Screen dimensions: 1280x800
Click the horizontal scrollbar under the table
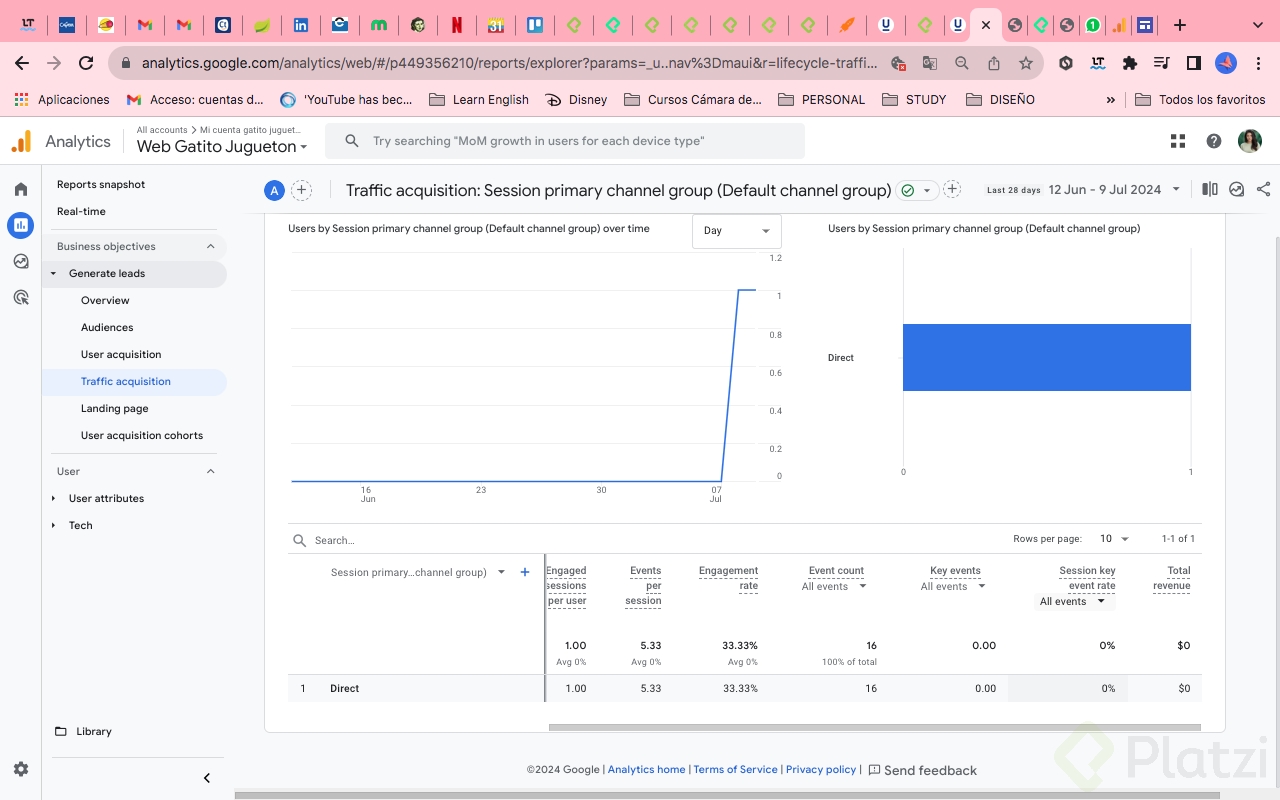[x=873, y=727]
